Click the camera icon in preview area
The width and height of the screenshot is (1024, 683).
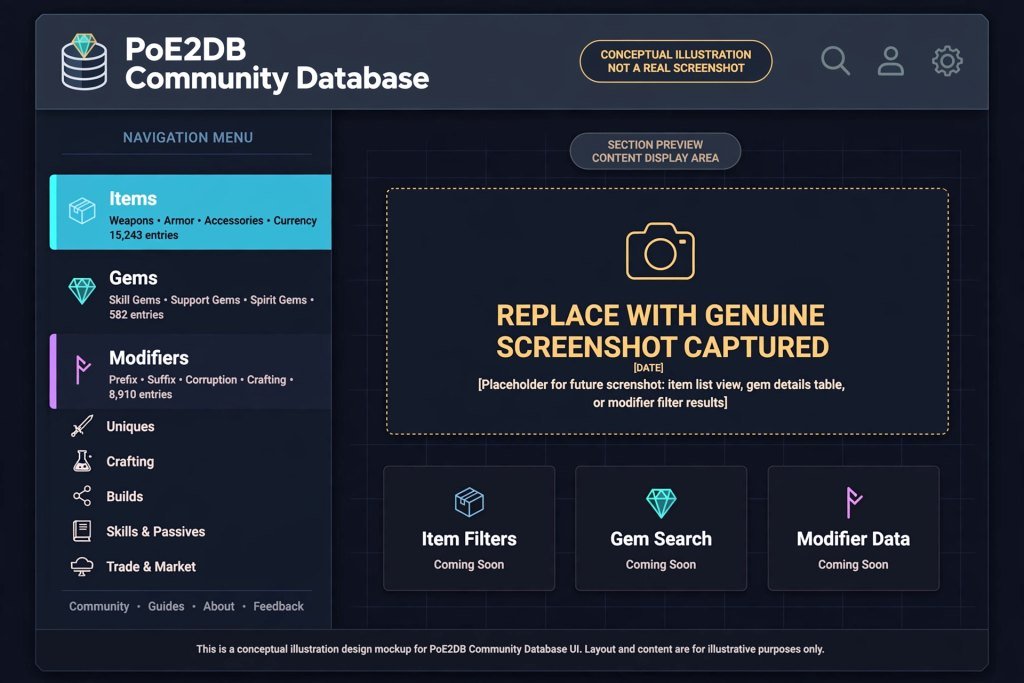click(660, 251)
